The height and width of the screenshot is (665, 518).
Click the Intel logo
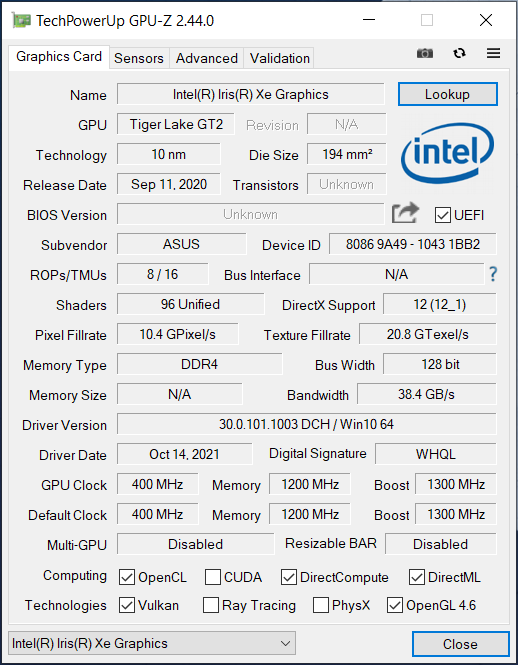tap(448, 153)
